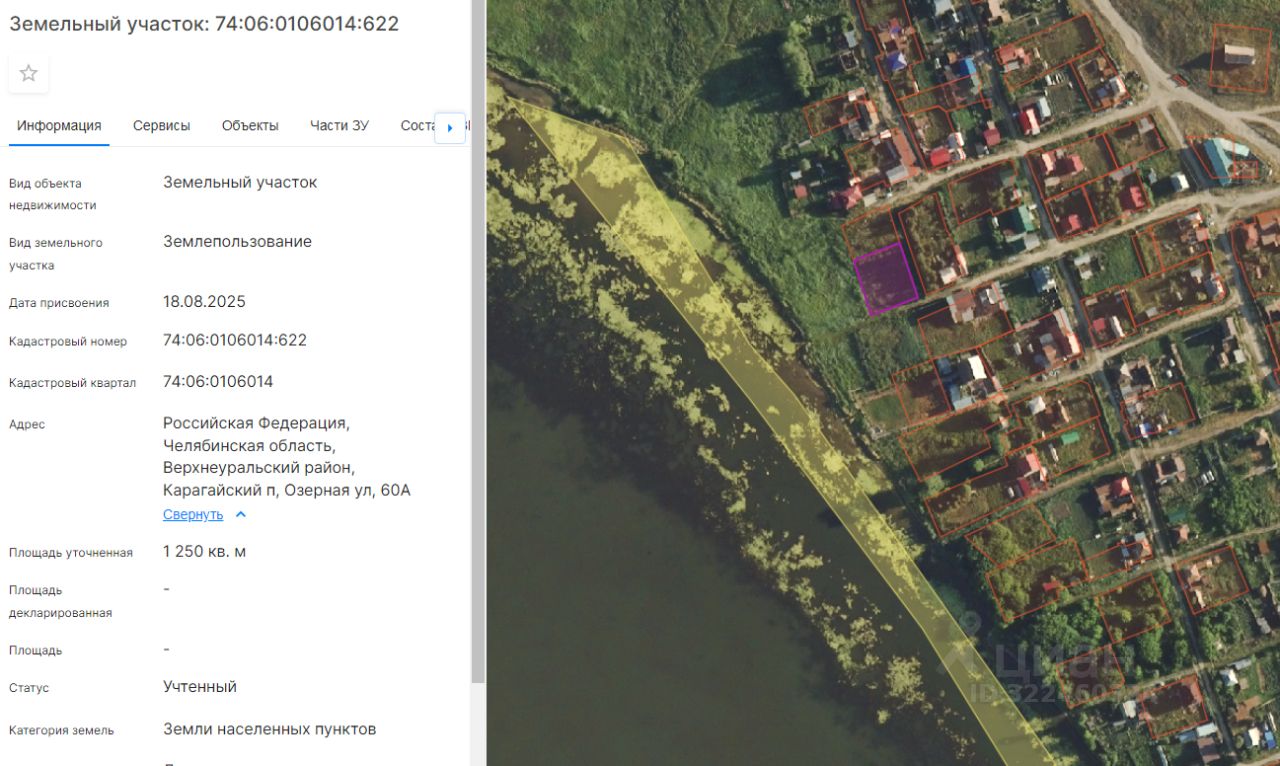
Task: Select the purple highlighted parcel on map
Action: click(885, 279)
